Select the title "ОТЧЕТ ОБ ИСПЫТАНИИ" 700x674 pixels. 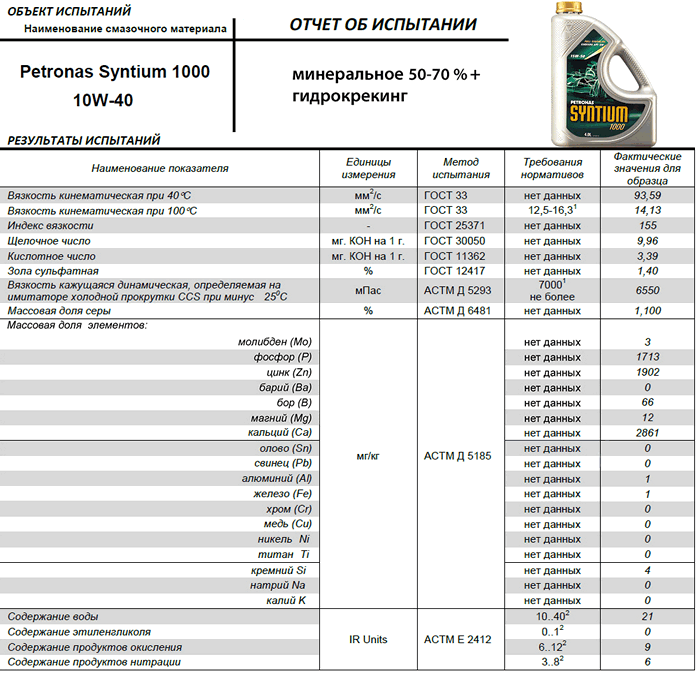pos(383,25)
